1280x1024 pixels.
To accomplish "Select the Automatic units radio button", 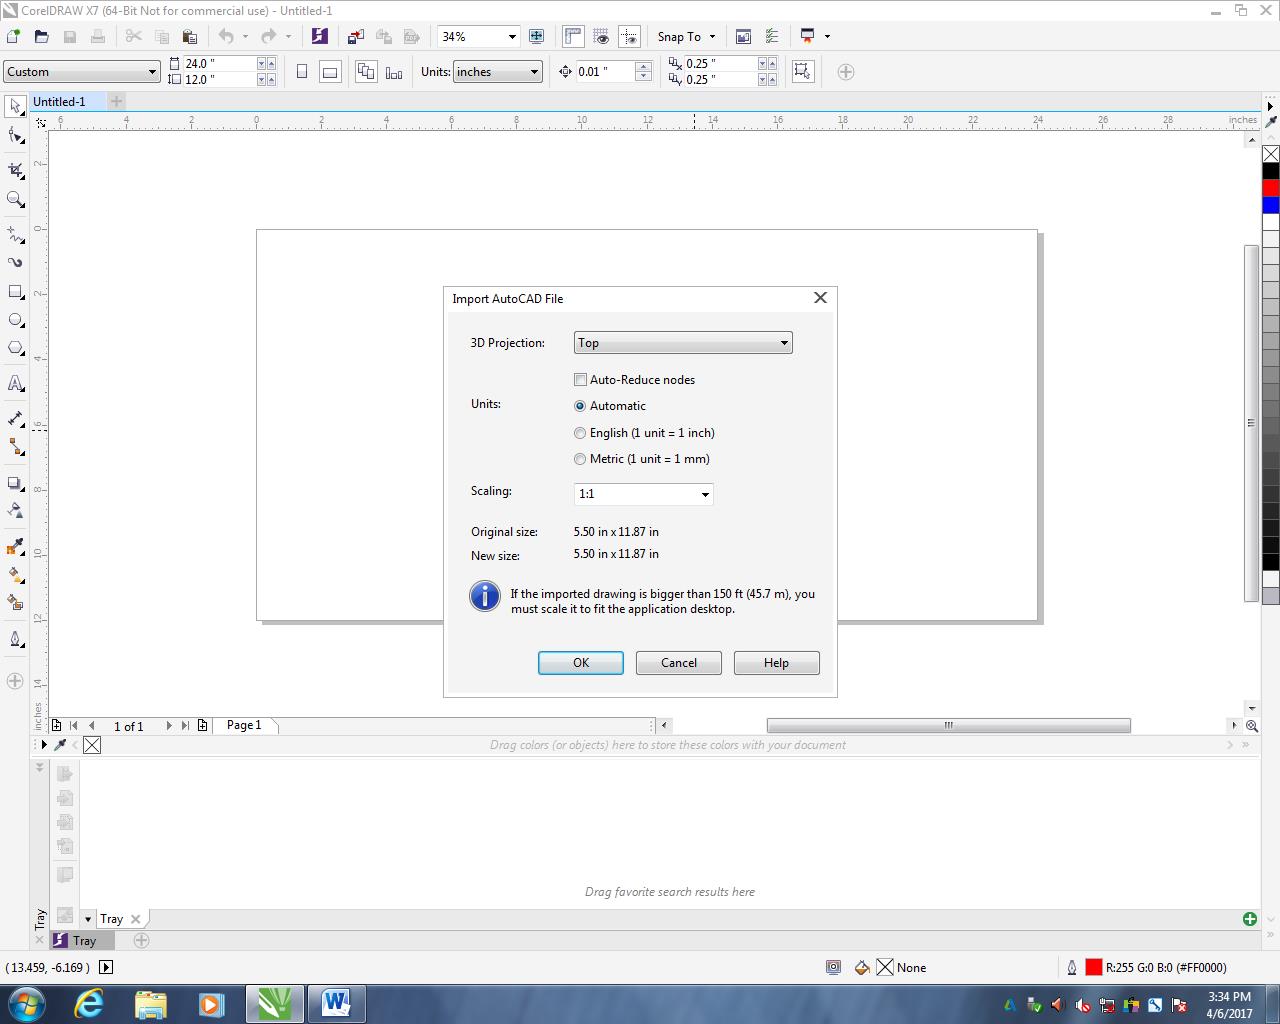I will [580, 406].
